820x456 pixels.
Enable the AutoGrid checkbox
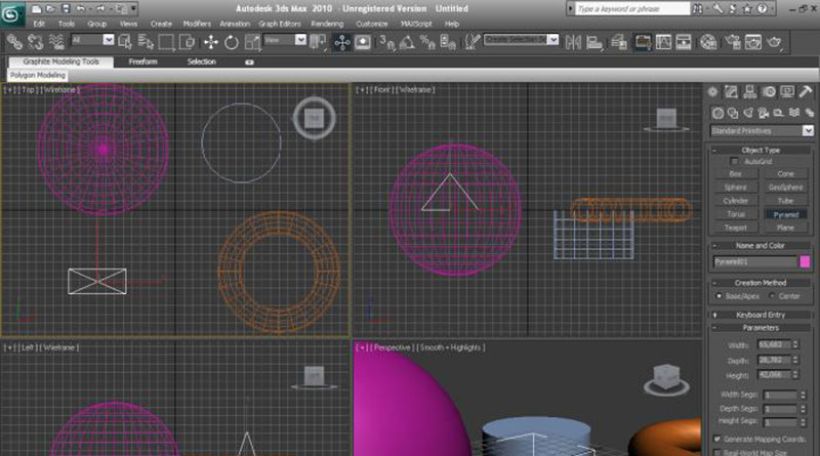[734, 161]
